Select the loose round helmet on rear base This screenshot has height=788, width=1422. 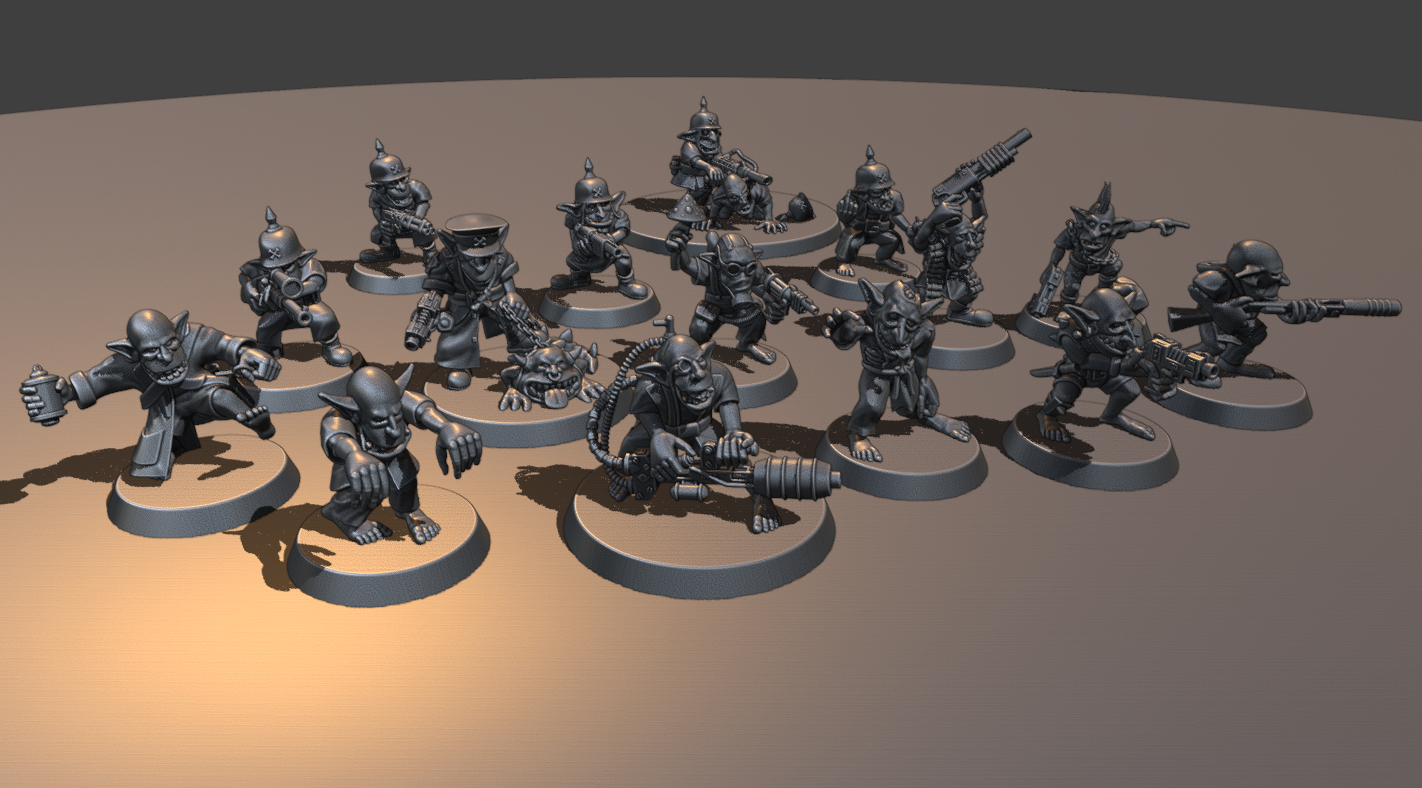click(x=801, y=208)
